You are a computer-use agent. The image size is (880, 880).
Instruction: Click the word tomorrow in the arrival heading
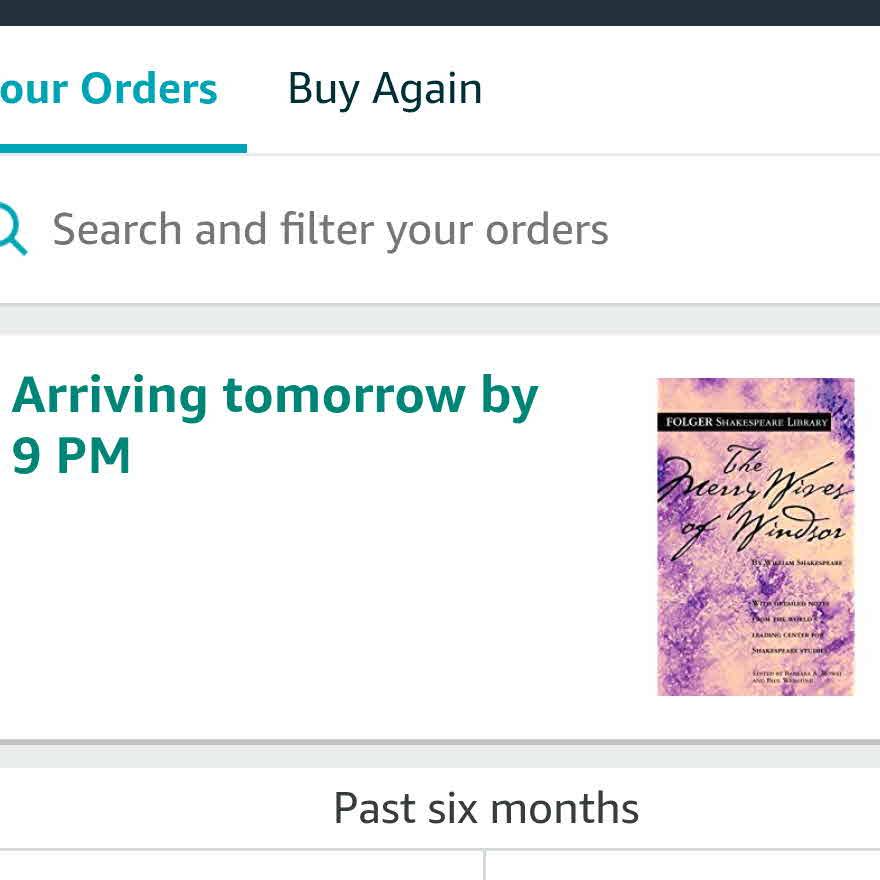343,396
